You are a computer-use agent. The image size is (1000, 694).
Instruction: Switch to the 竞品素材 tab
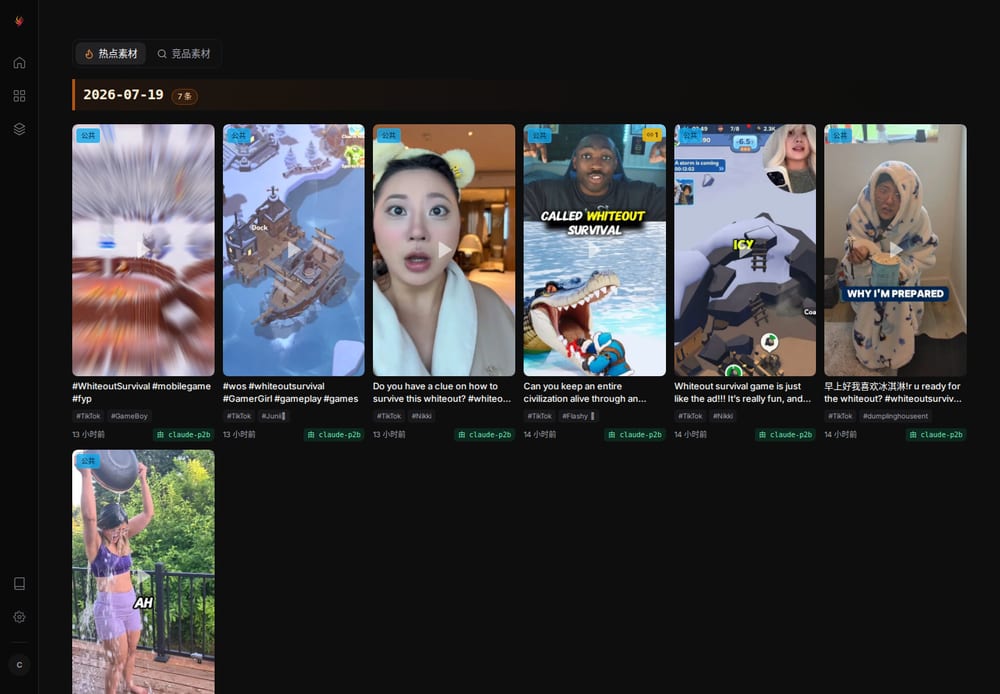184,54
